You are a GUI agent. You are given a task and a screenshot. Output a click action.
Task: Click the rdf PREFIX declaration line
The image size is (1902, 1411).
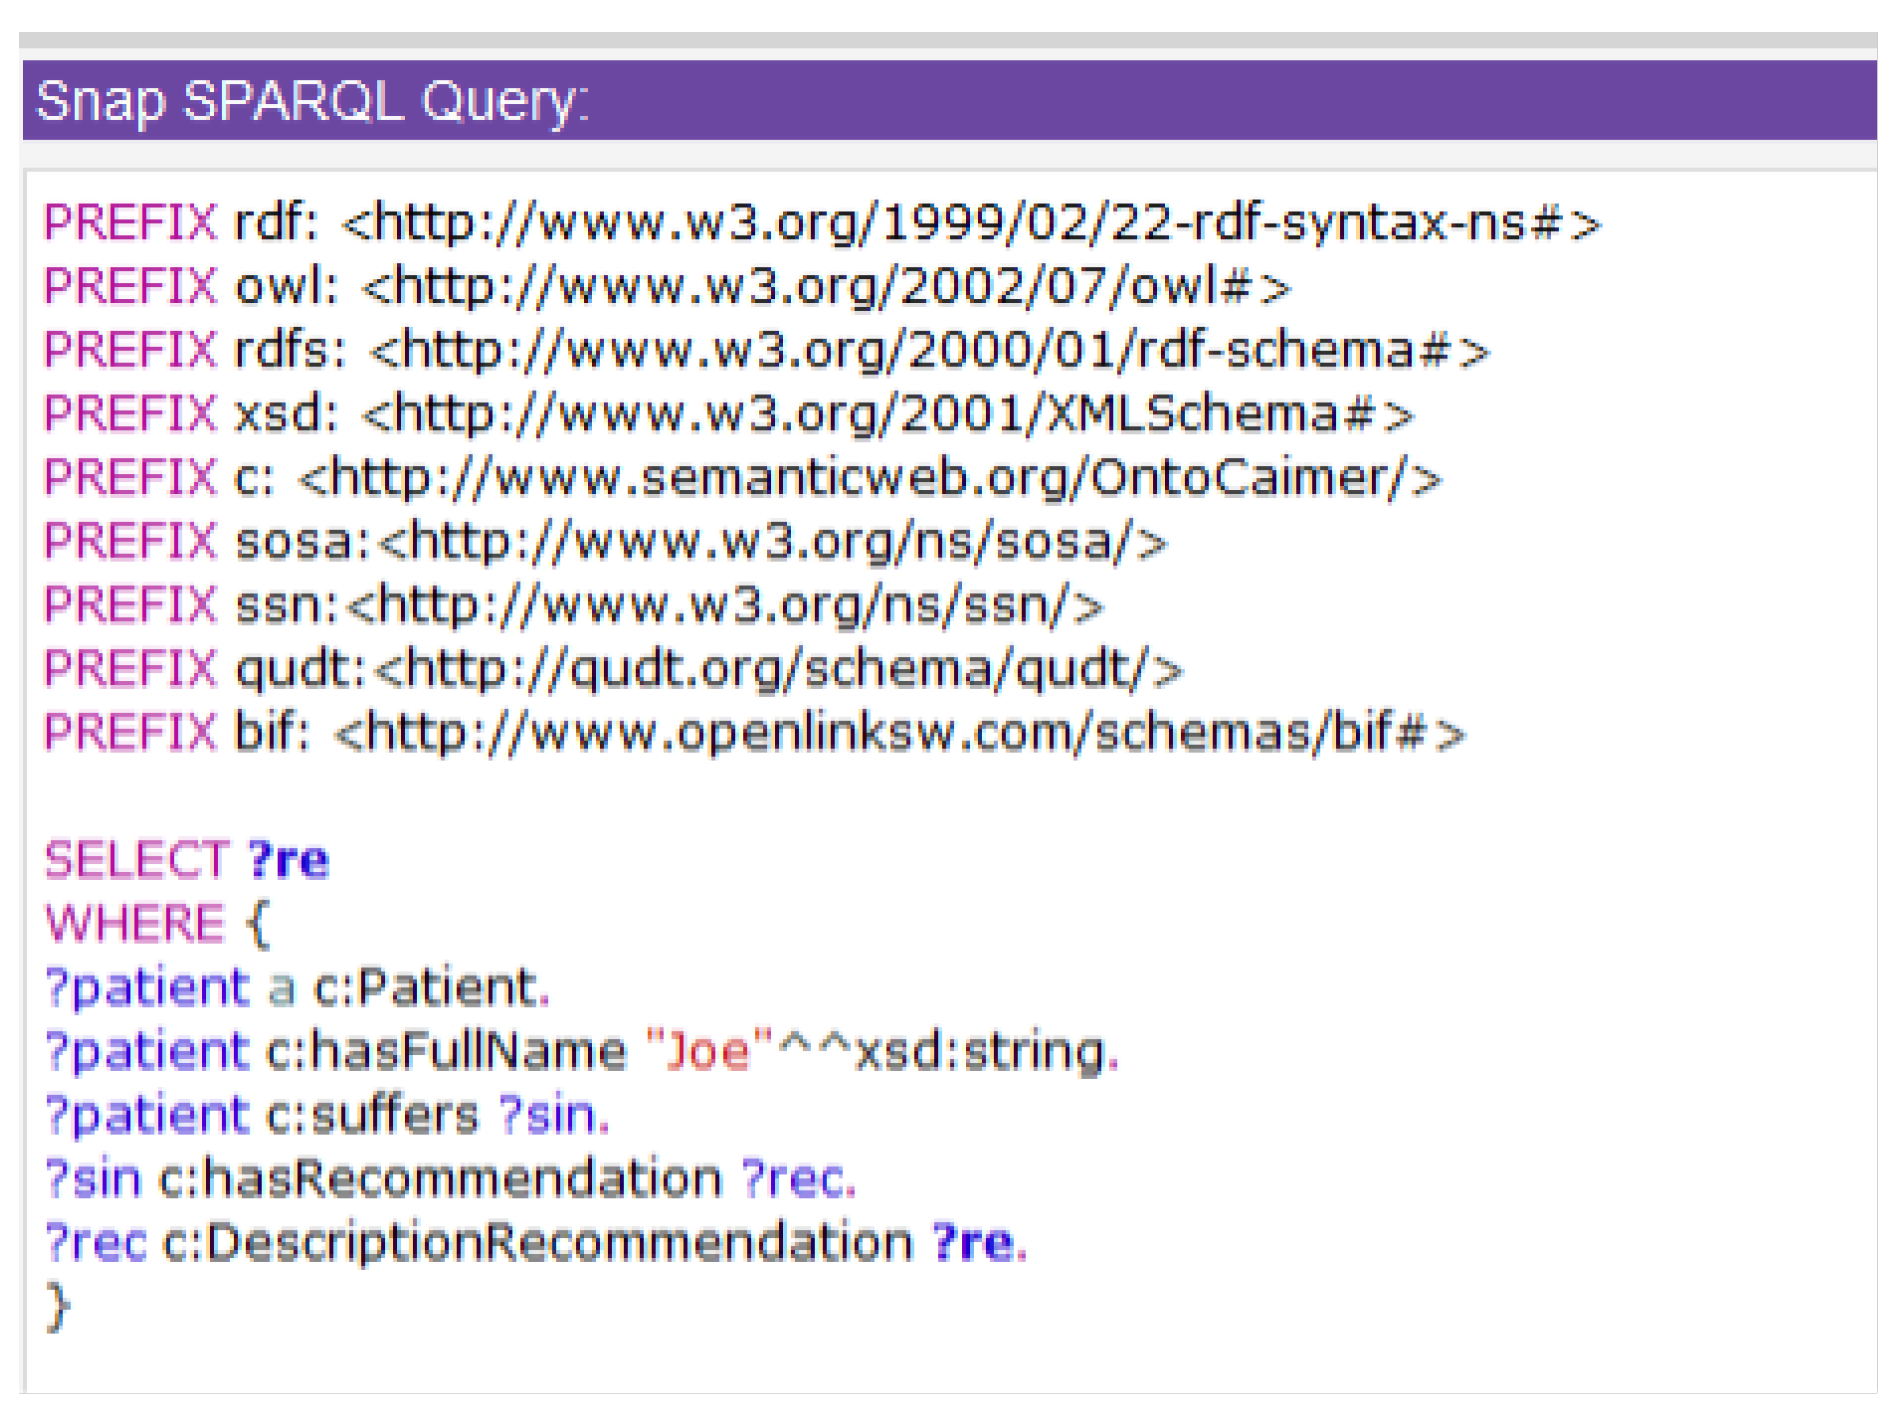(820, 222)
